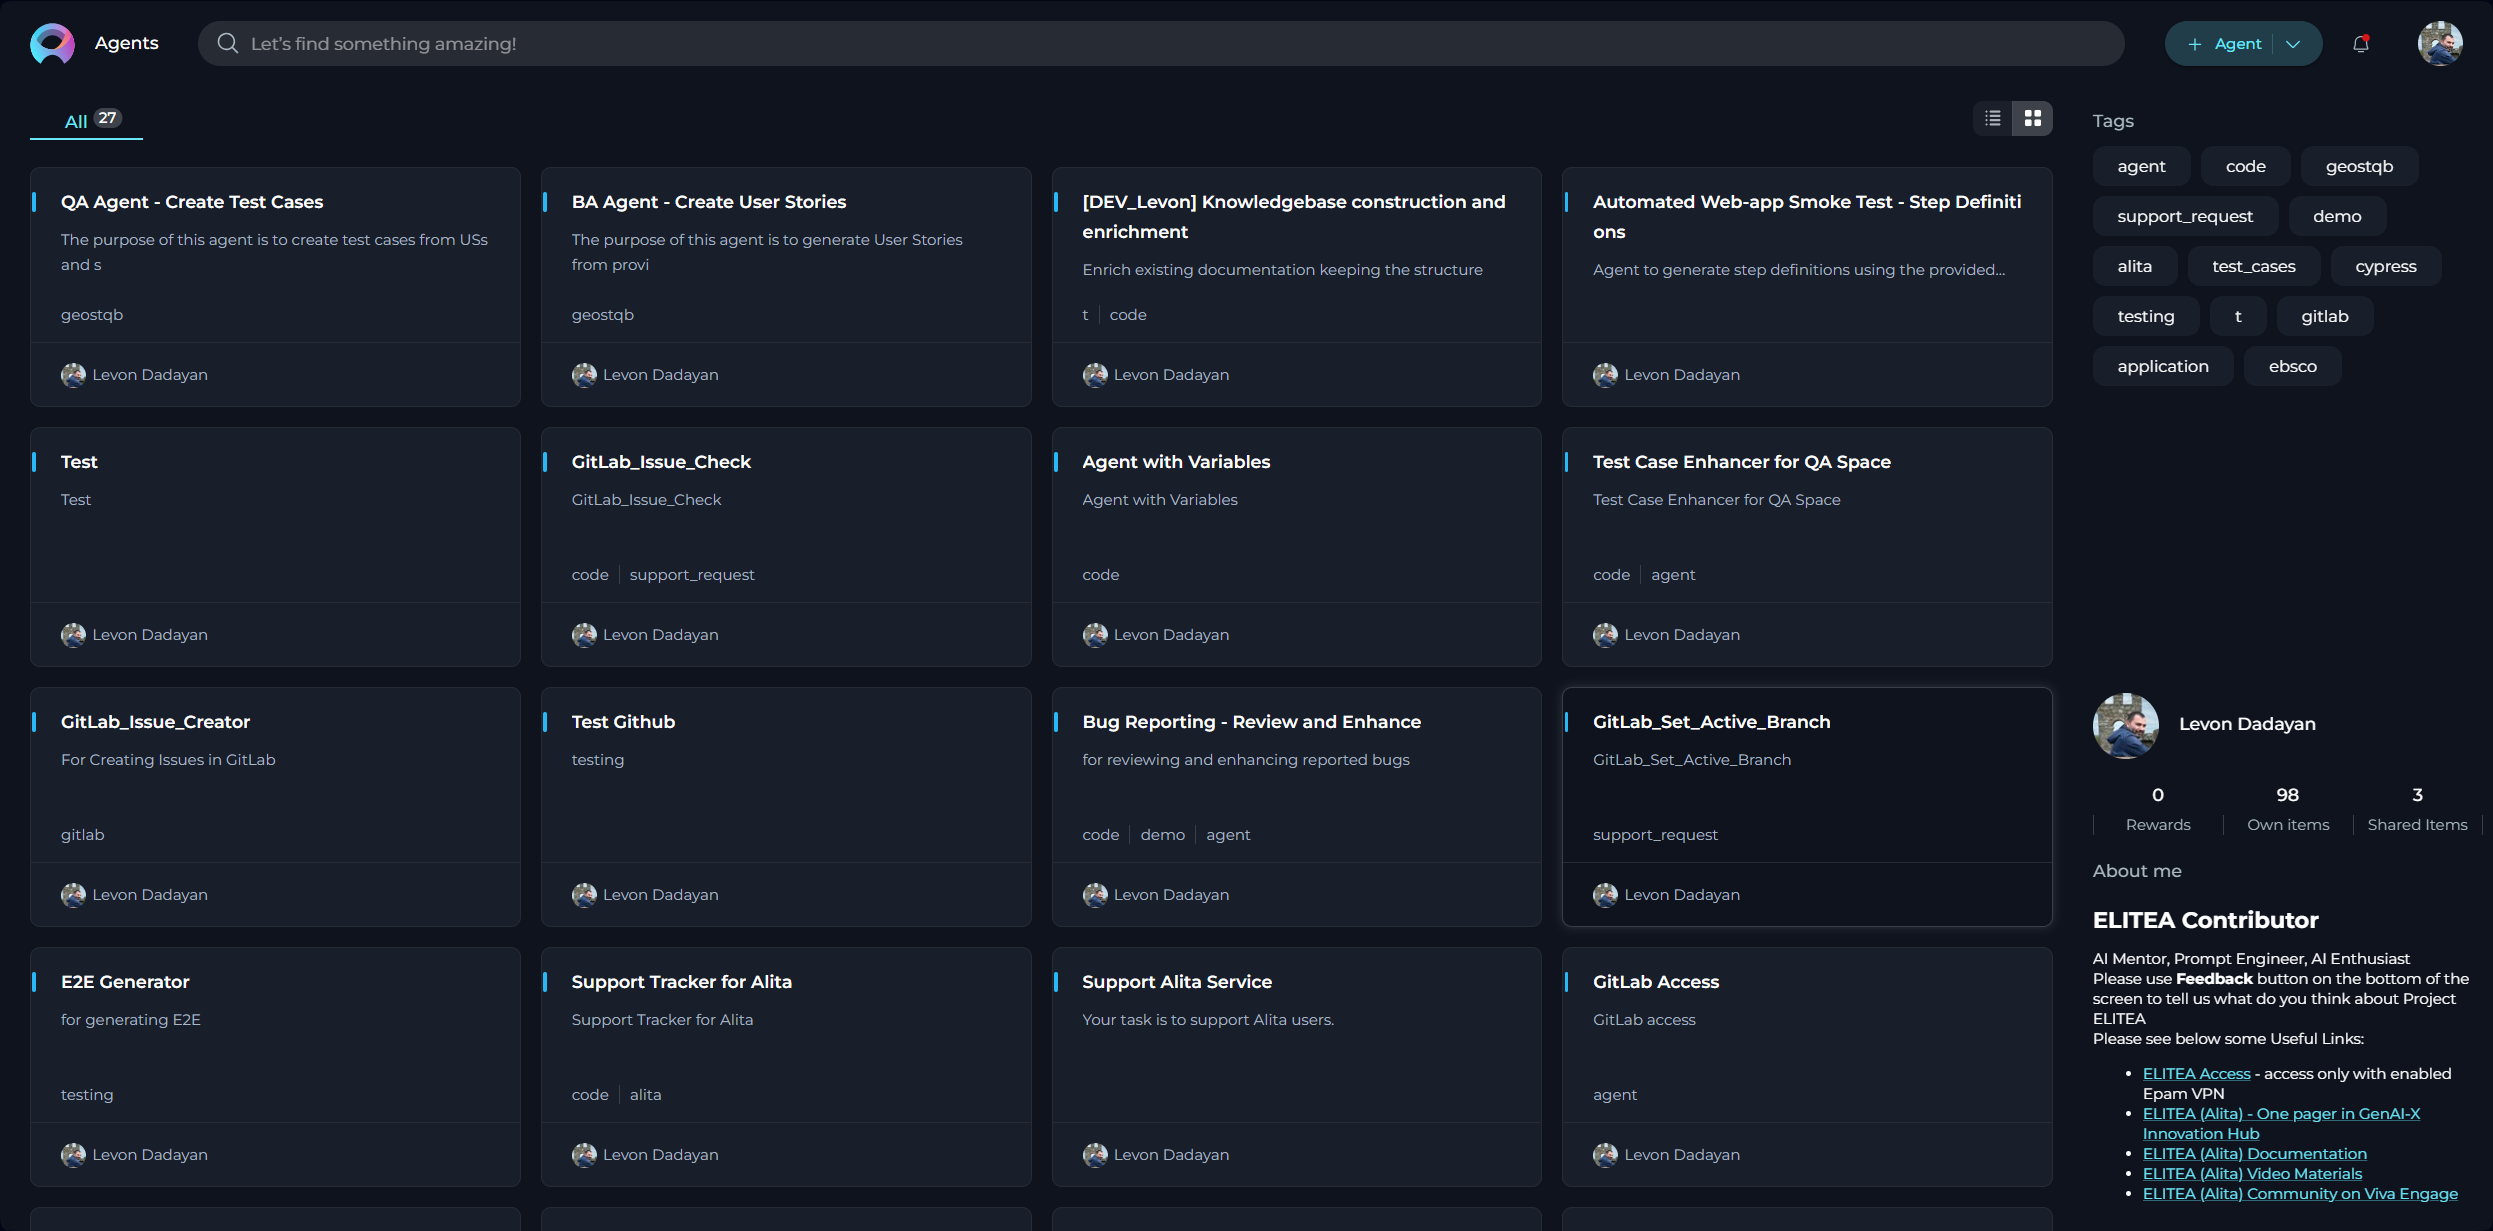Click the search magnifier icon
The width and height of the screenshot is (2493, 1231).
(228, 44)
